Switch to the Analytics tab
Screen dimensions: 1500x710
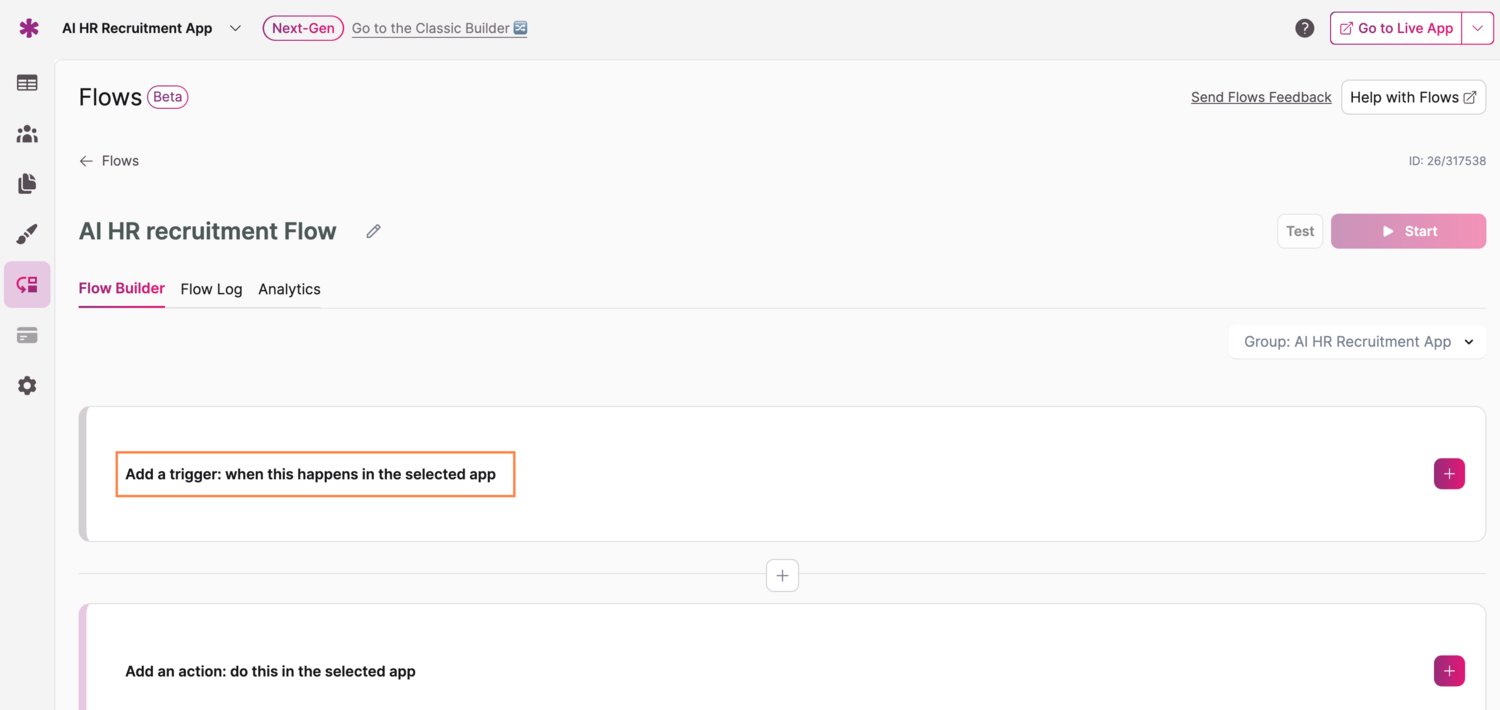click(289, 289)
